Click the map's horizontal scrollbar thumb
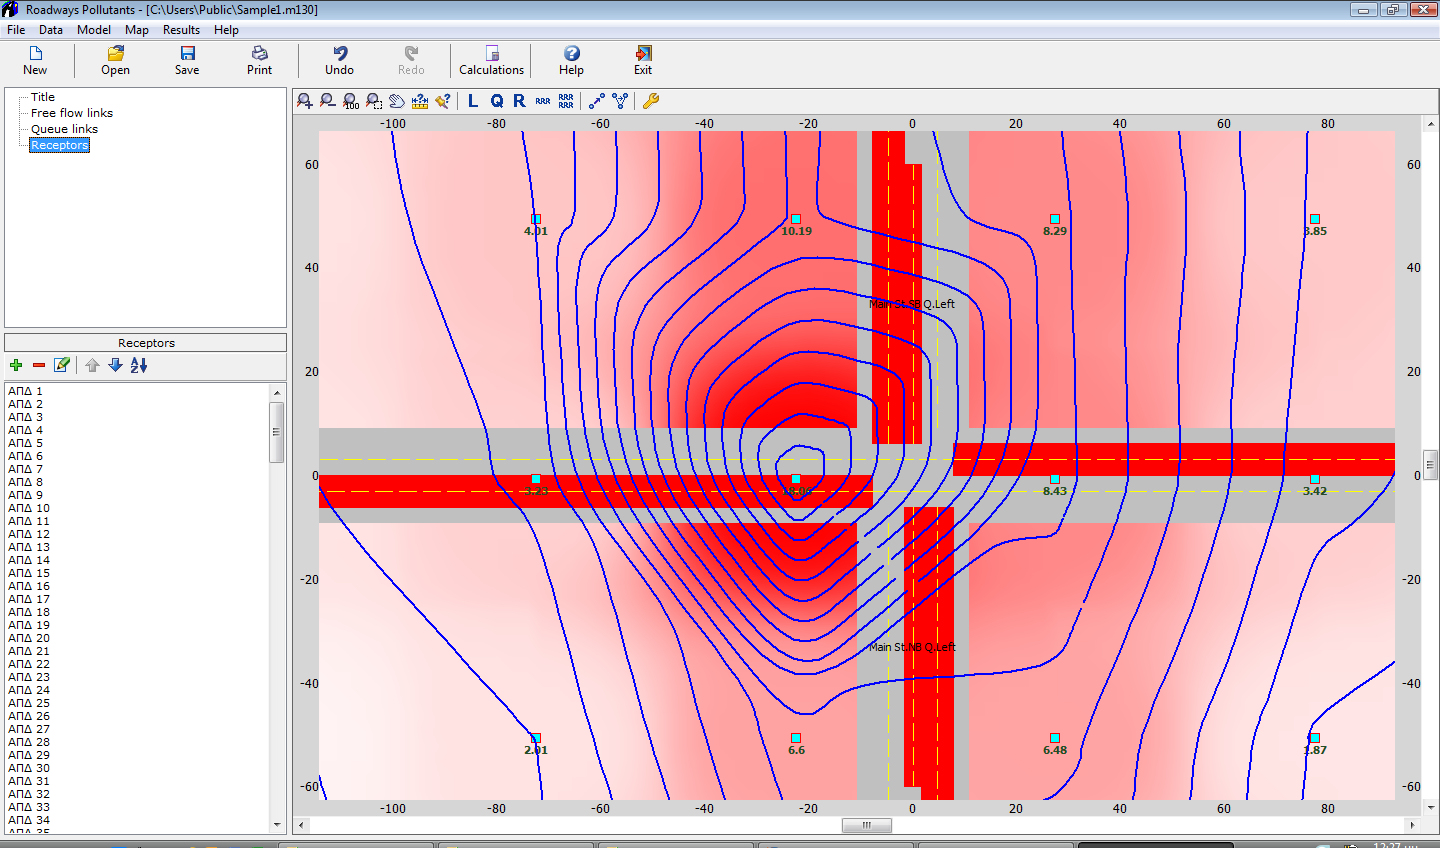 click(866, 825)
